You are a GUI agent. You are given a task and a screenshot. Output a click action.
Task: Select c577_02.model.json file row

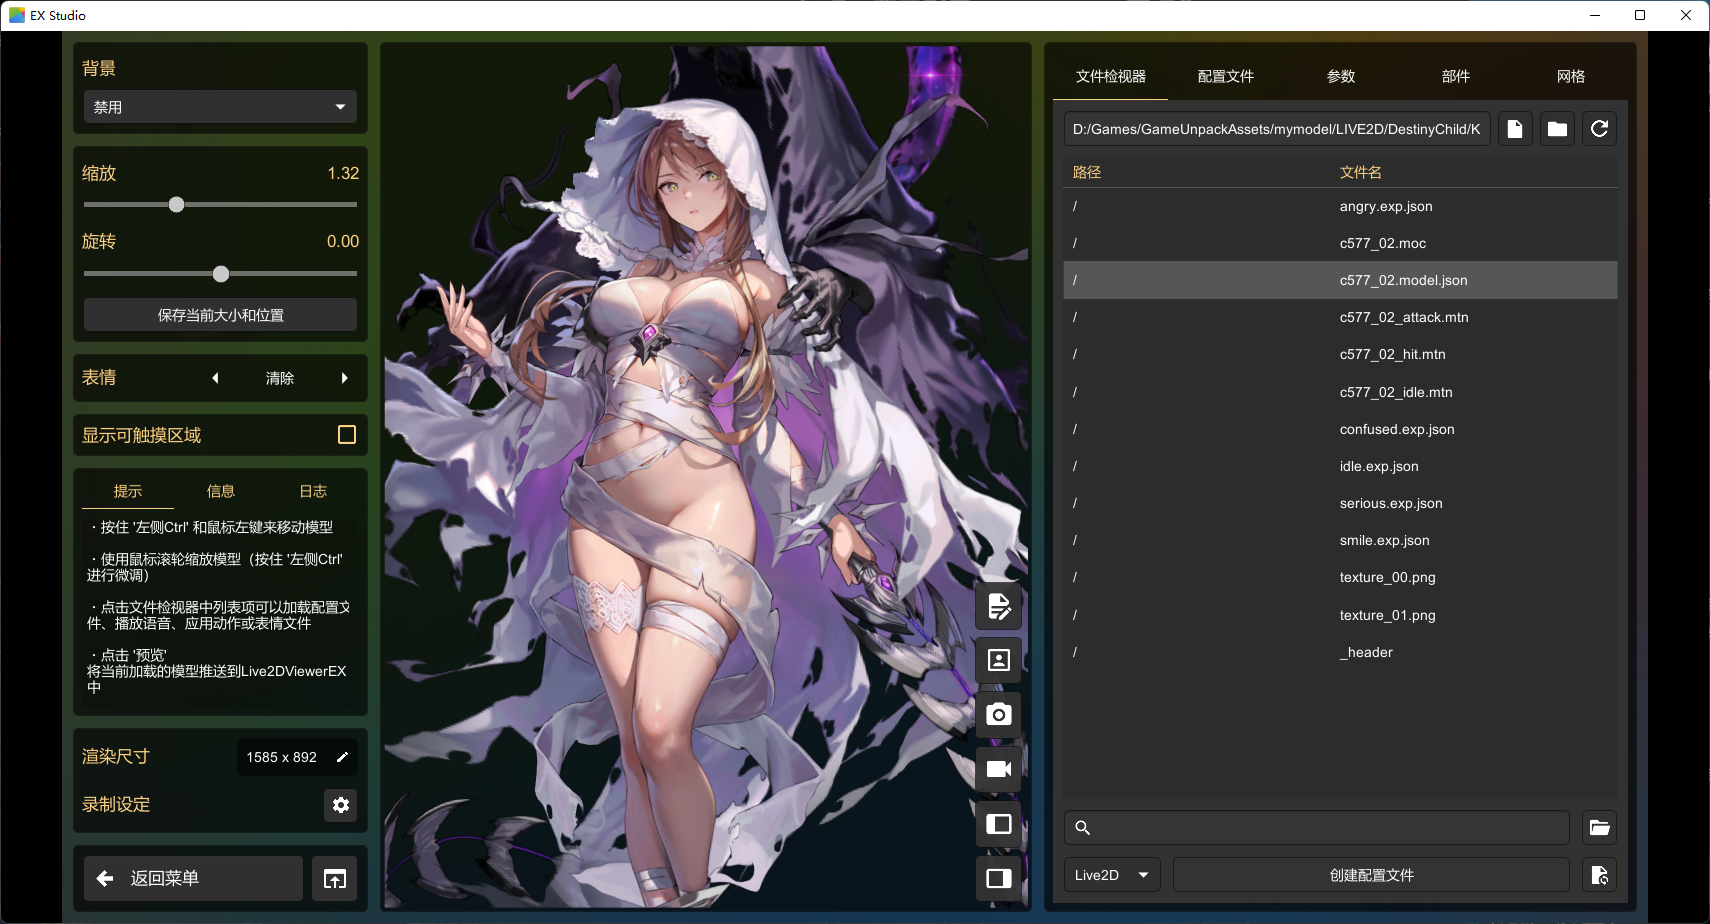tap(1340, 280)
